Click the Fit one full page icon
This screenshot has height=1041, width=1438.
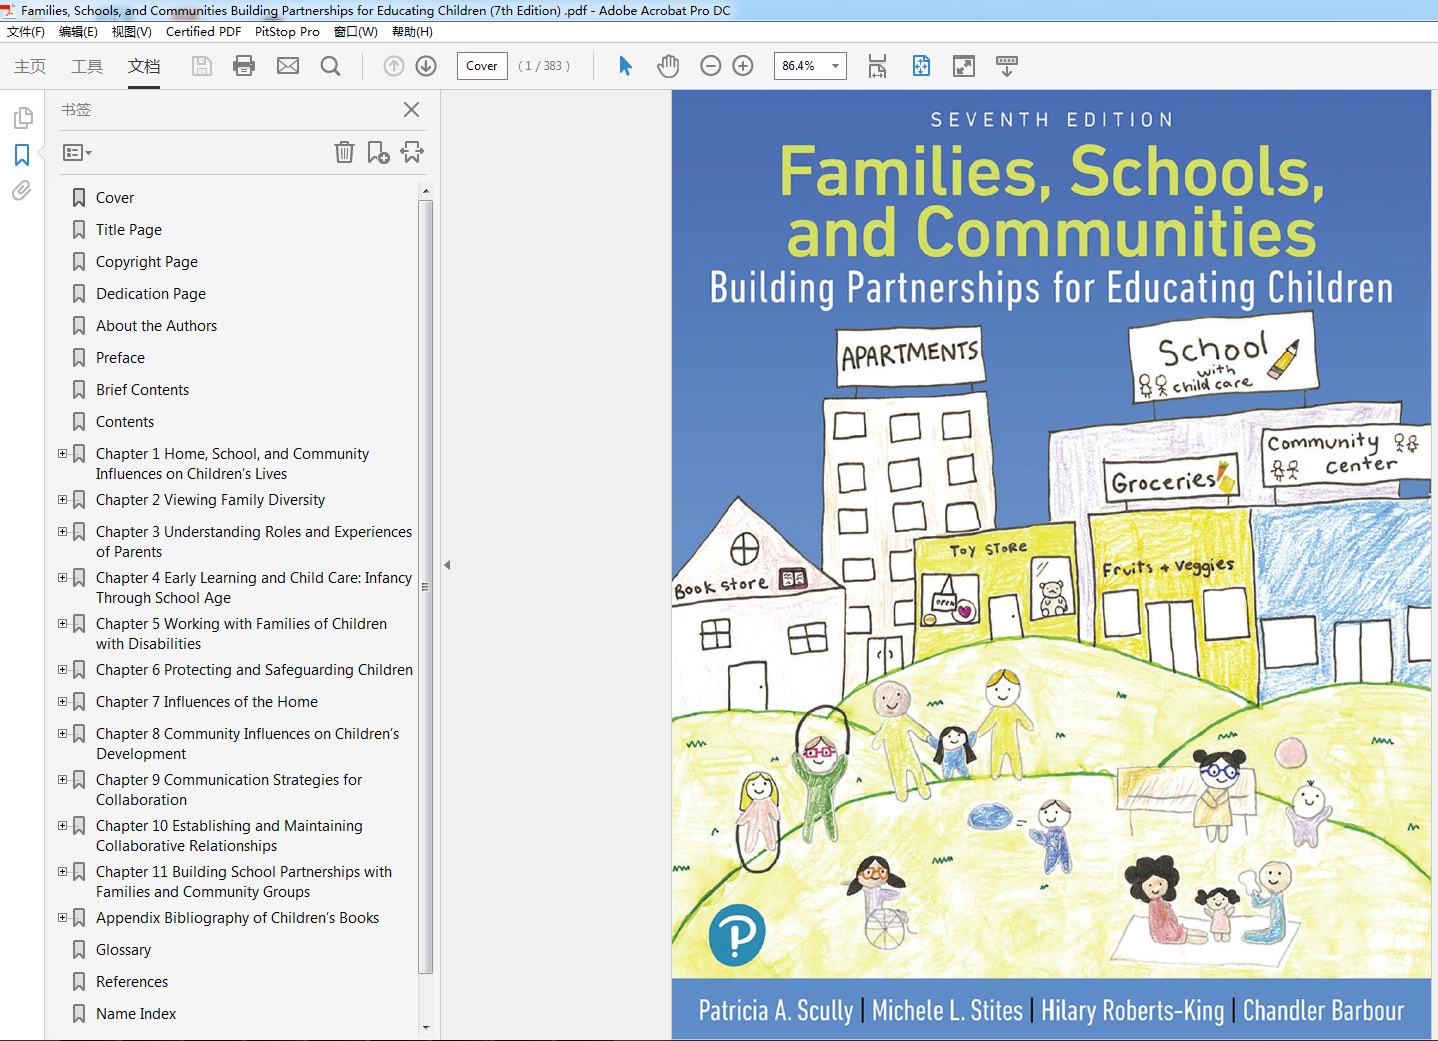(921, 66)
